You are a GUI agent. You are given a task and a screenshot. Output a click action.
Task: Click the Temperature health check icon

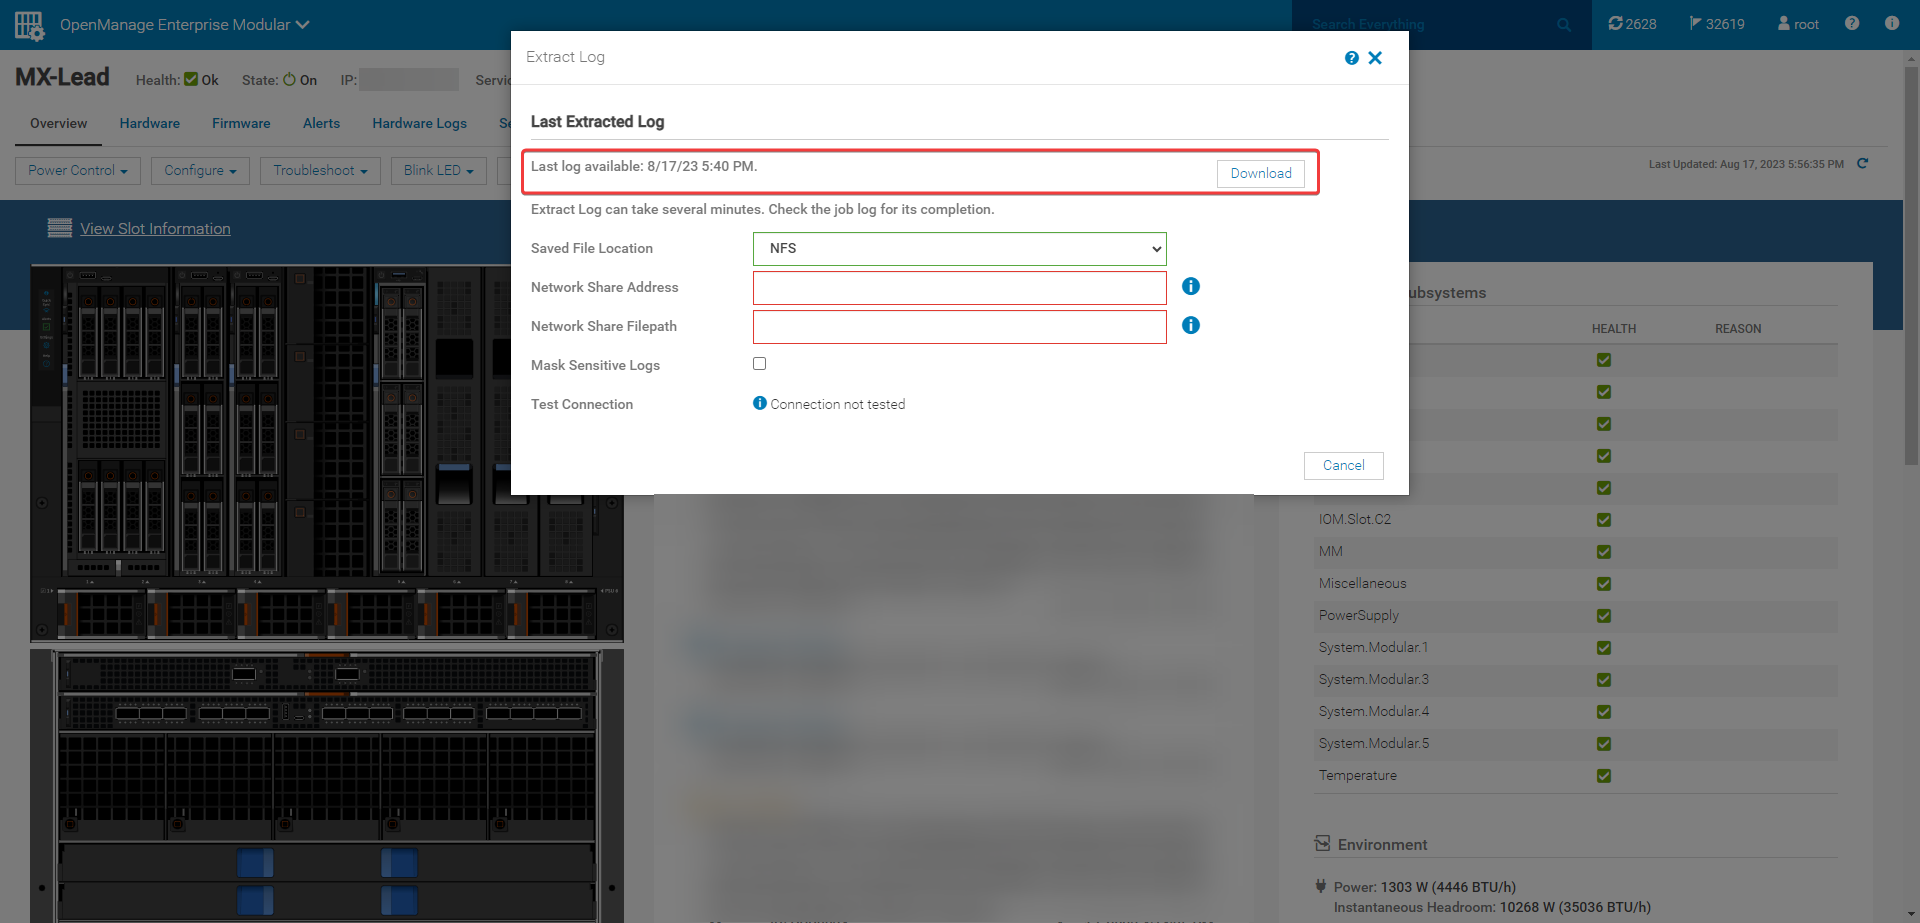tap(1604, 776)
